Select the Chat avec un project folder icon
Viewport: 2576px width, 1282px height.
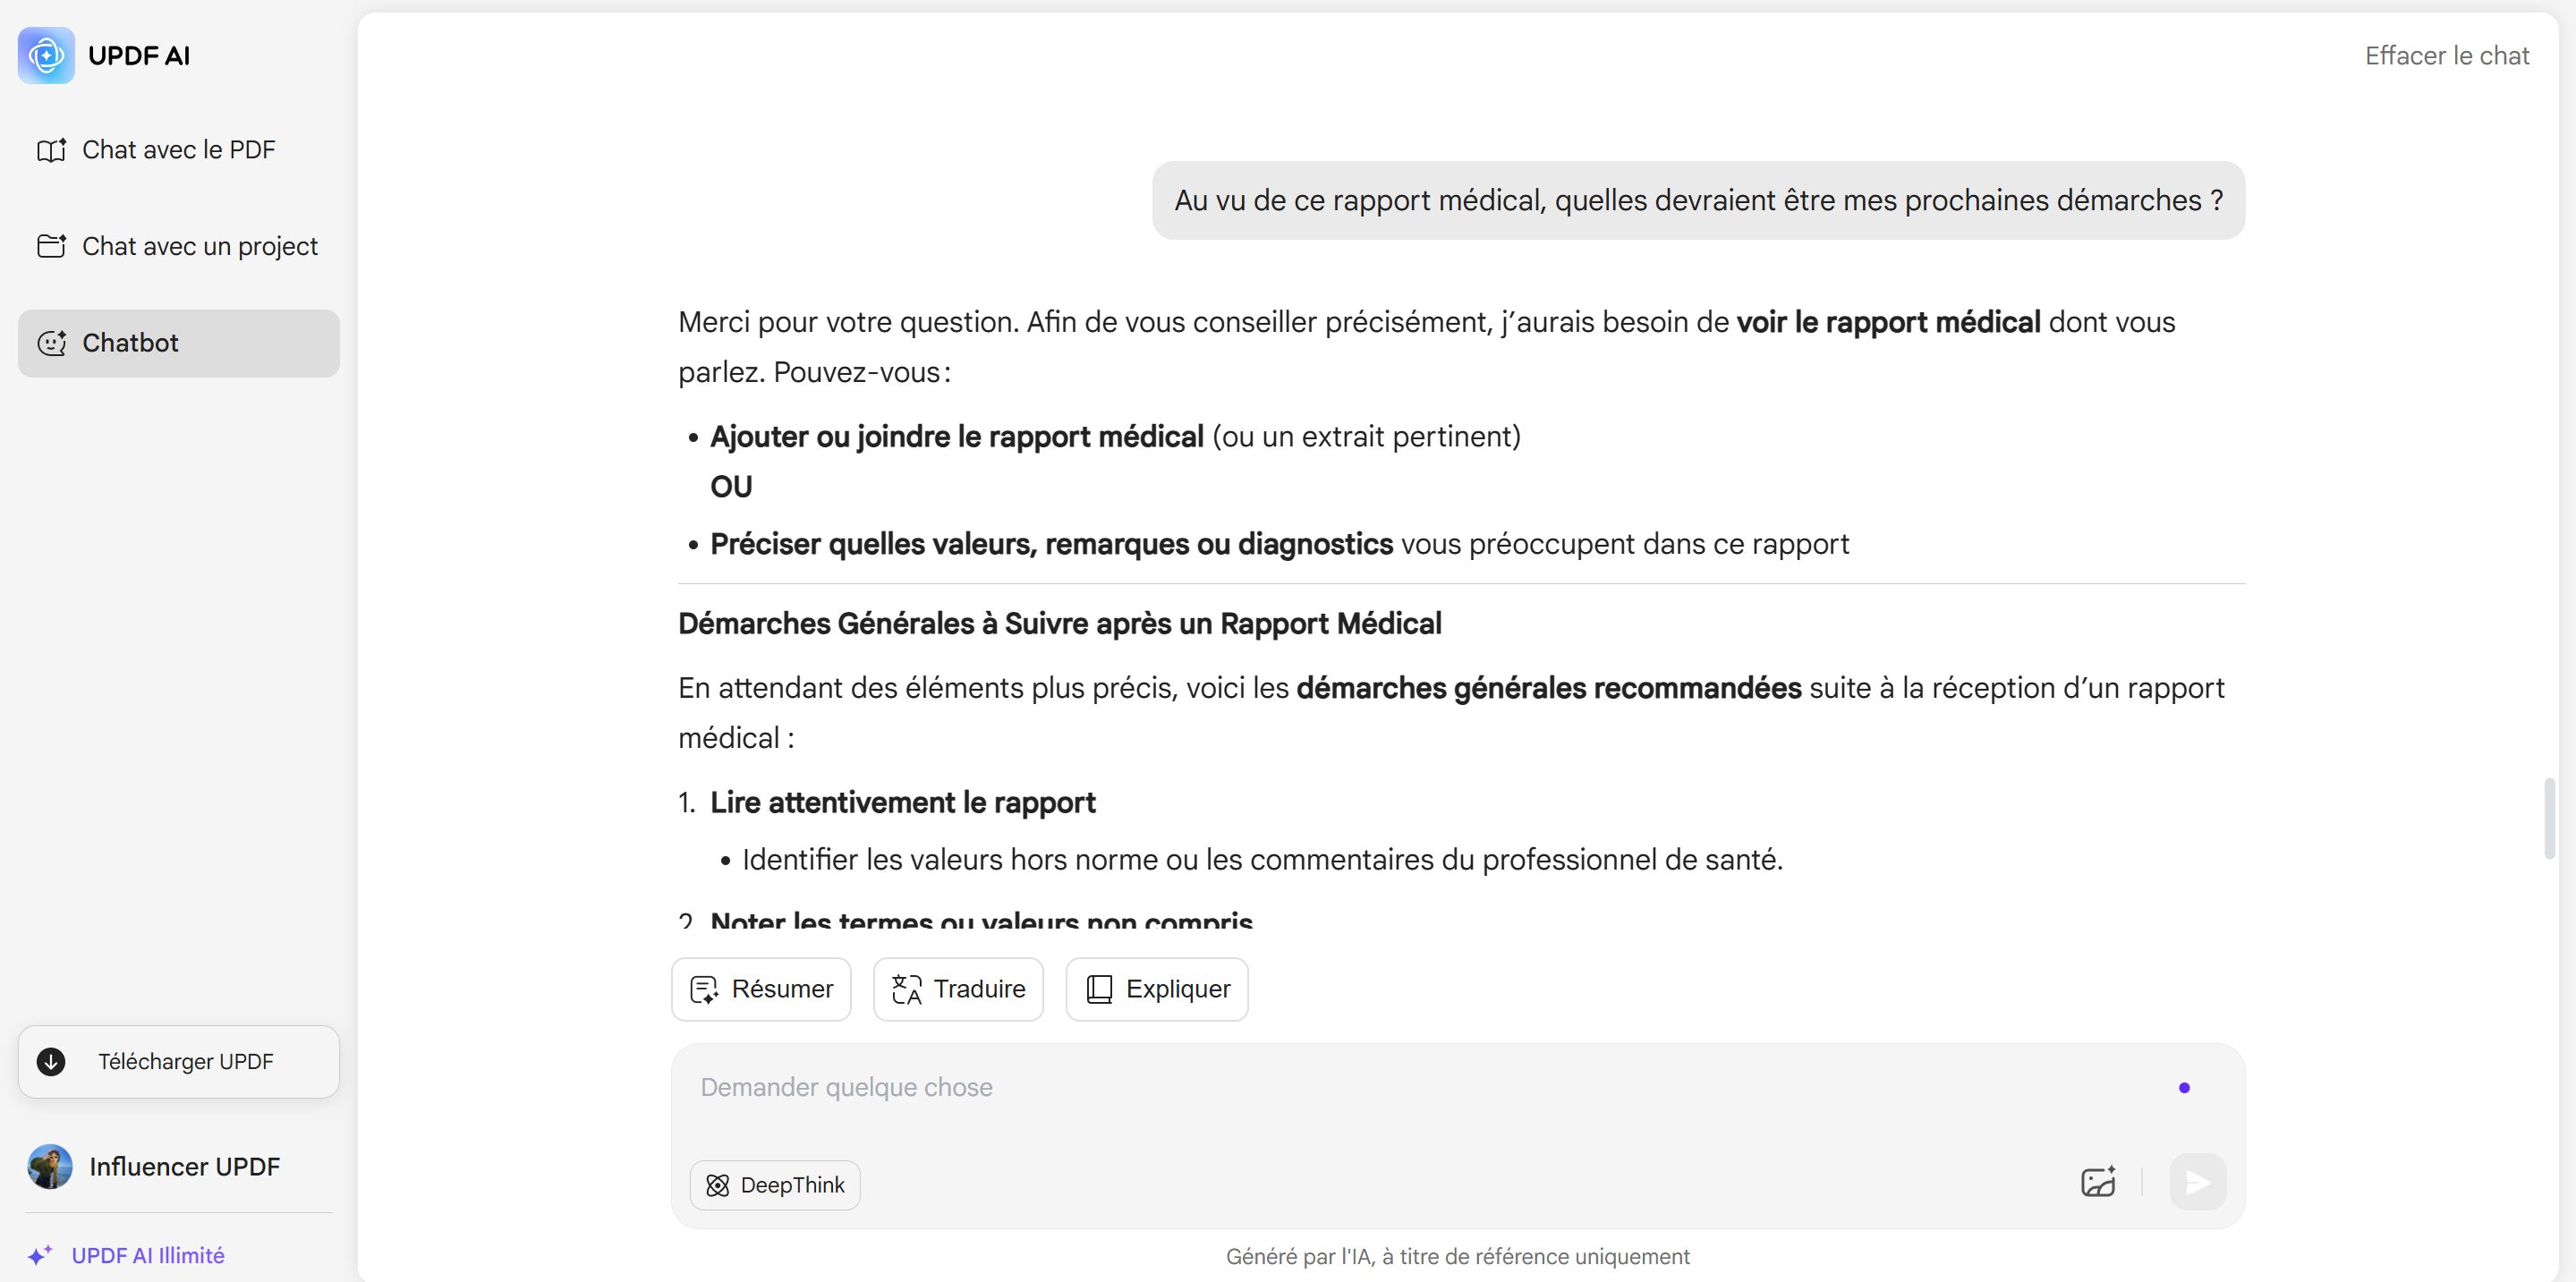tap(52, 246)
